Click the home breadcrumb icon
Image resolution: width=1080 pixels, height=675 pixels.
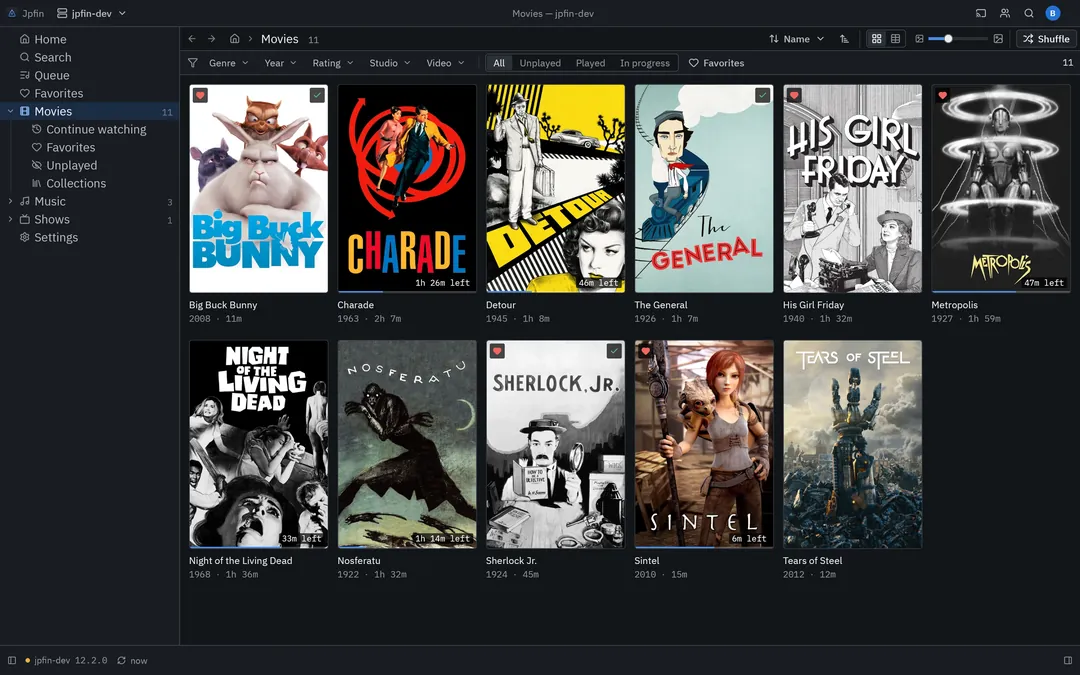pos(235,39)
